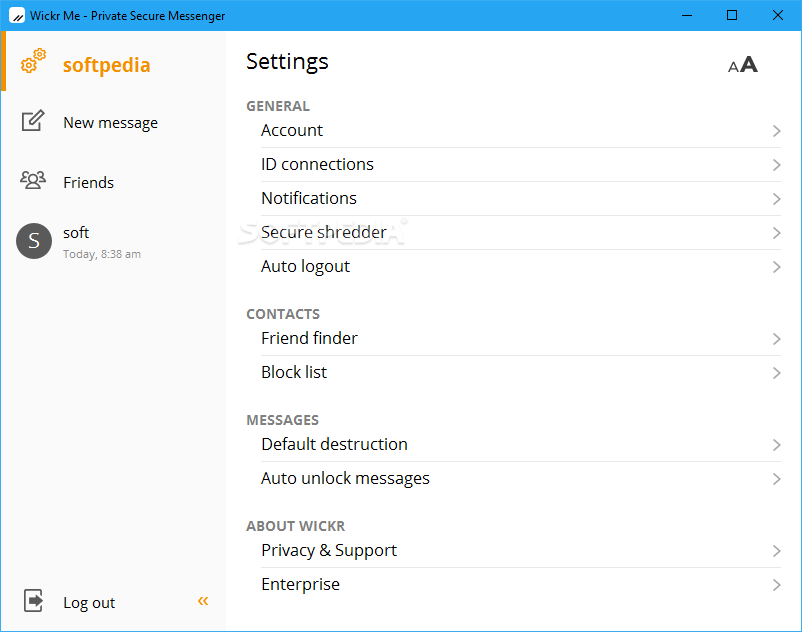This screenshot has height=632, width=802.
Task: Click the orange settings gears icon
Action: tap(33, 61)
